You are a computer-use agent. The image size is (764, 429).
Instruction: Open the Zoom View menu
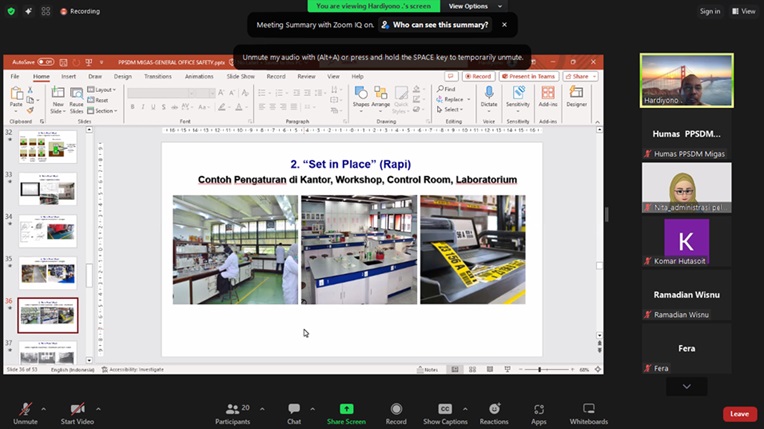pos(744,11)
